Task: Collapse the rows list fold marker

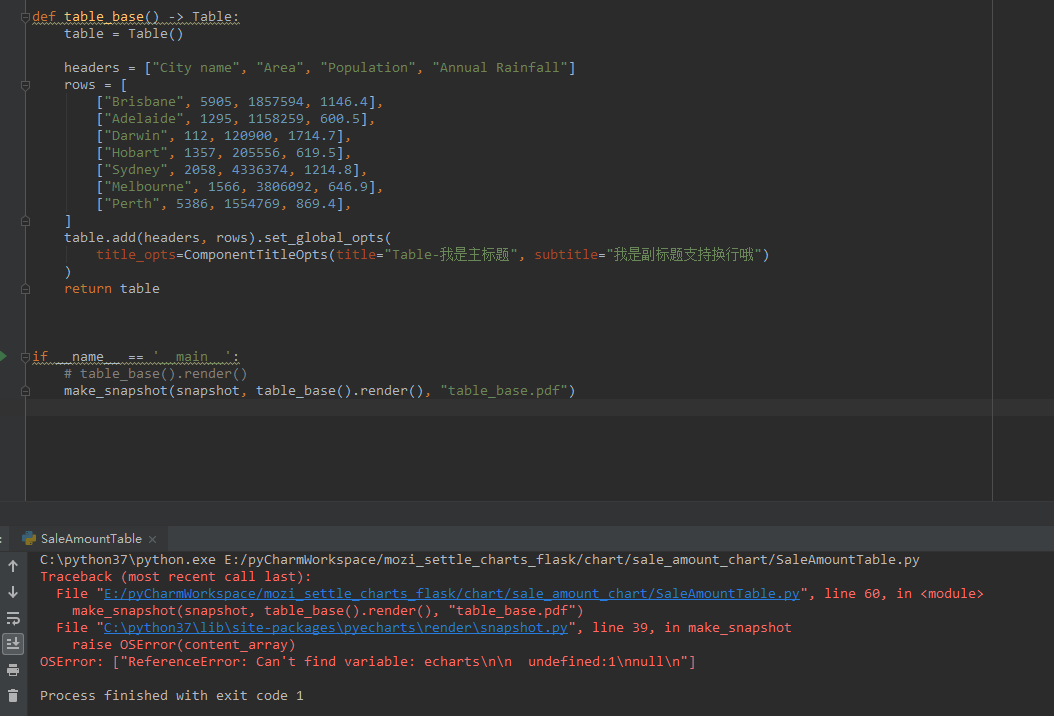Action: [x=25, y=85]
